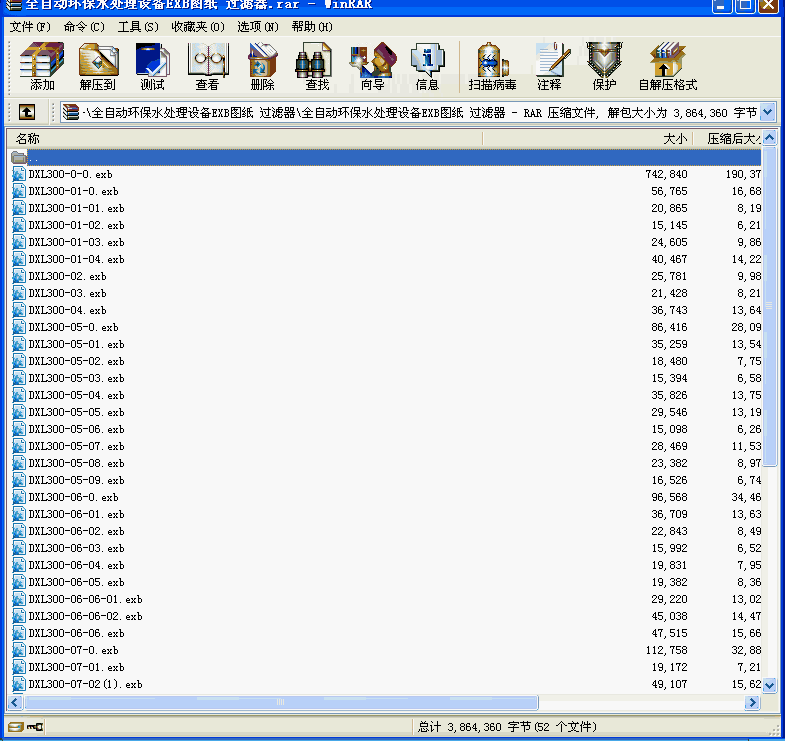
Task: Click the Protect (保护) shield icon
Action: tap(605, 66)
